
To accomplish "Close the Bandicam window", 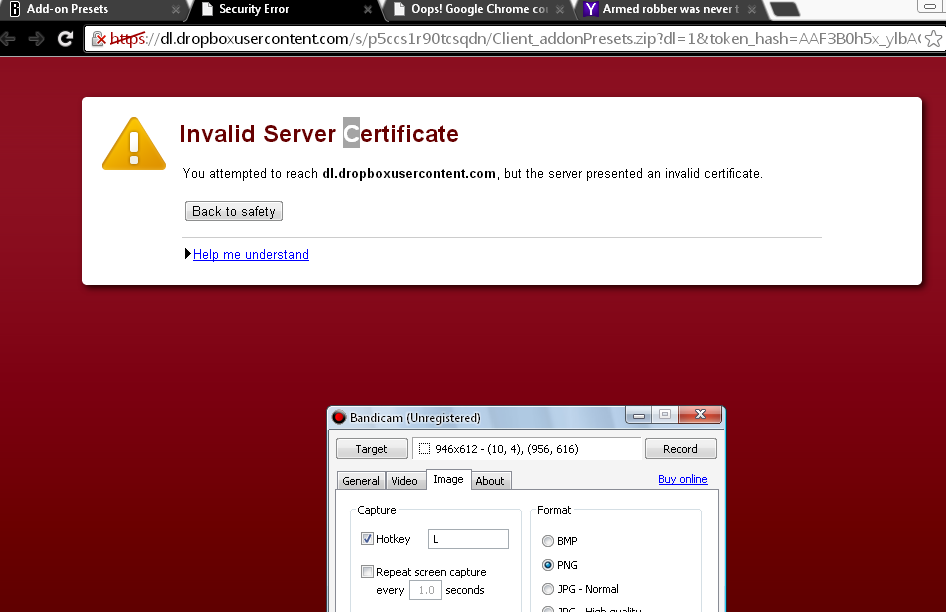I will coord(700,415).
